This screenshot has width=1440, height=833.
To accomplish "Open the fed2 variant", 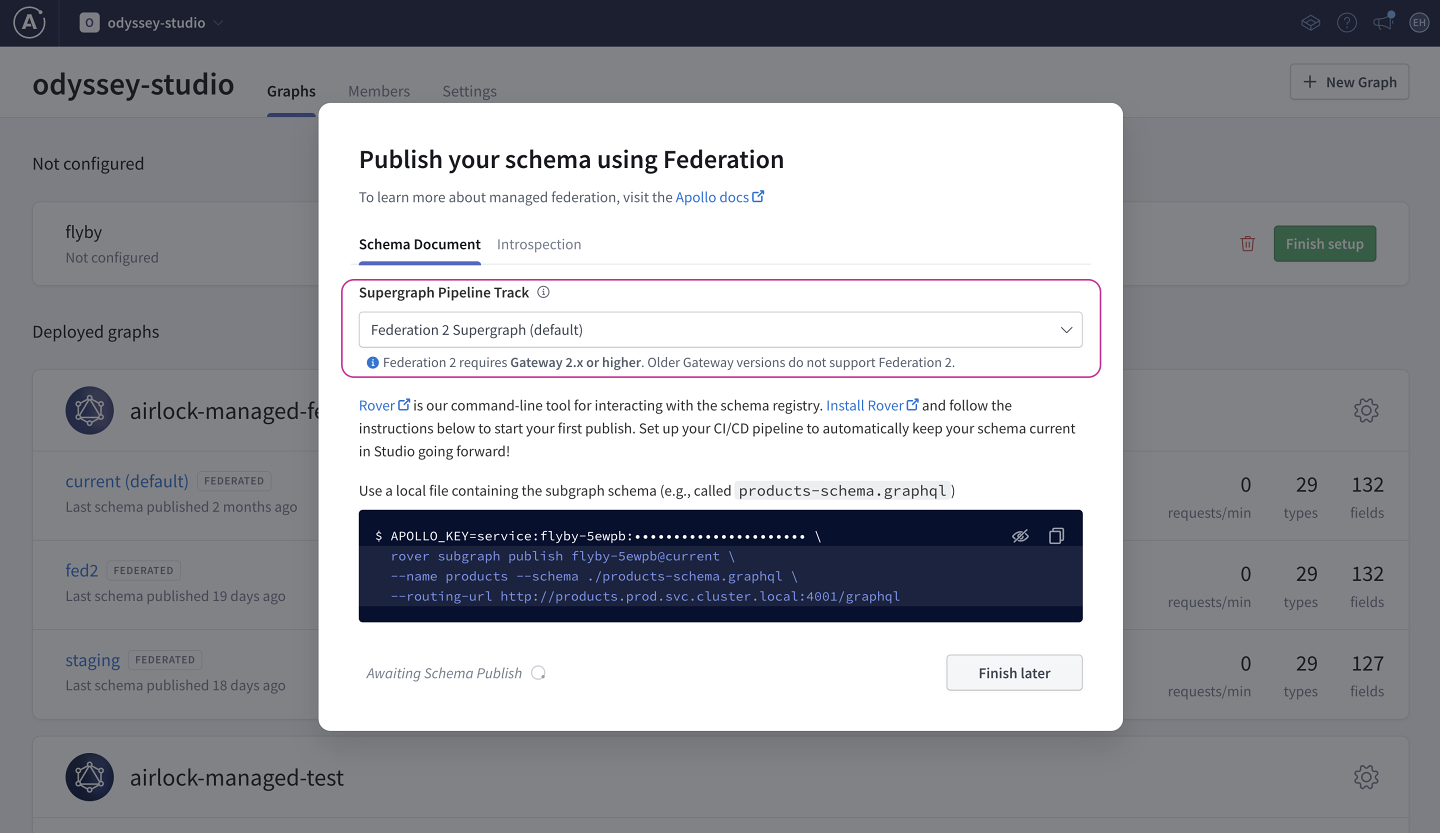I will click(x=82, y=570).
